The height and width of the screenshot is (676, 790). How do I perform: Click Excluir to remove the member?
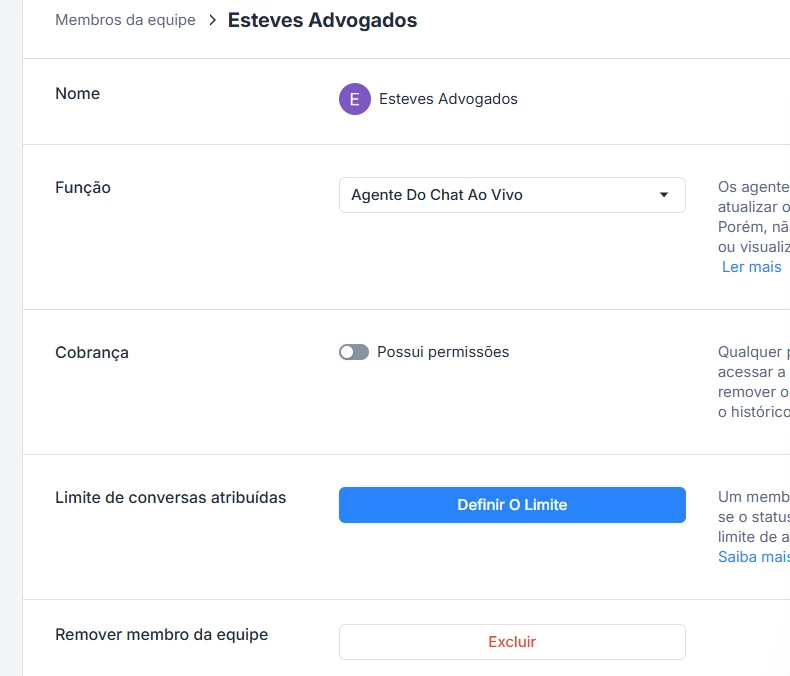point(512,642)
